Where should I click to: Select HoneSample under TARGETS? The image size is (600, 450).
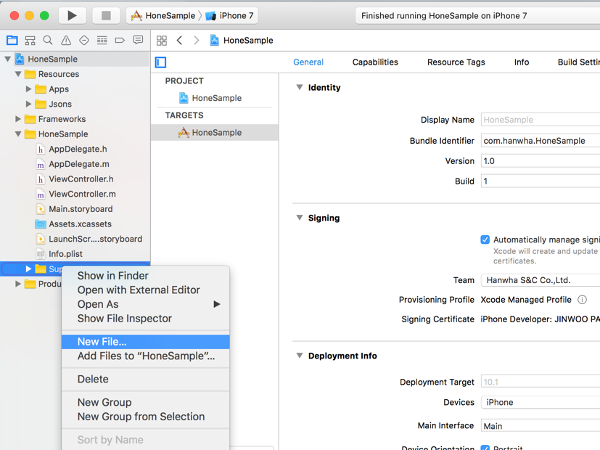[215, 132]
